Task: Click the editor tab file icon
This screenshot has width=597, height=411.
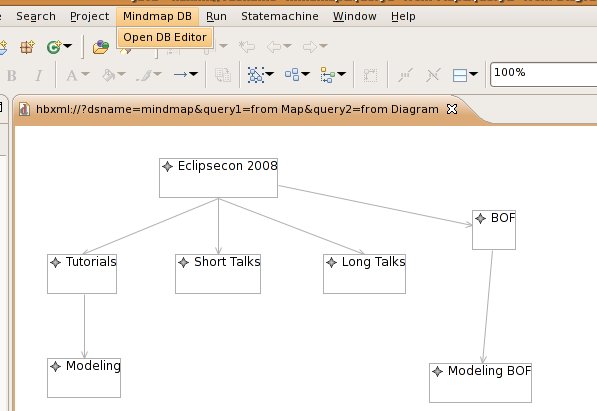Action: coord(24,109)
